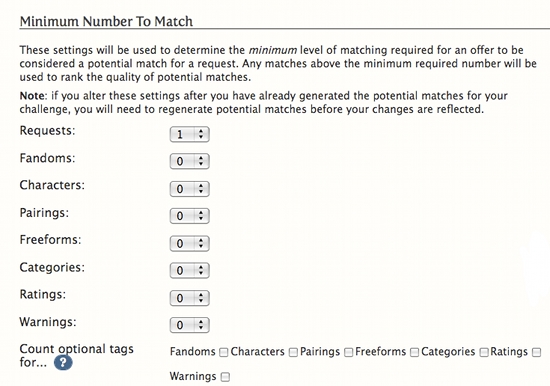
Task: Enable optional tags checkbox for Pairings
Action: tap(348, 352)
